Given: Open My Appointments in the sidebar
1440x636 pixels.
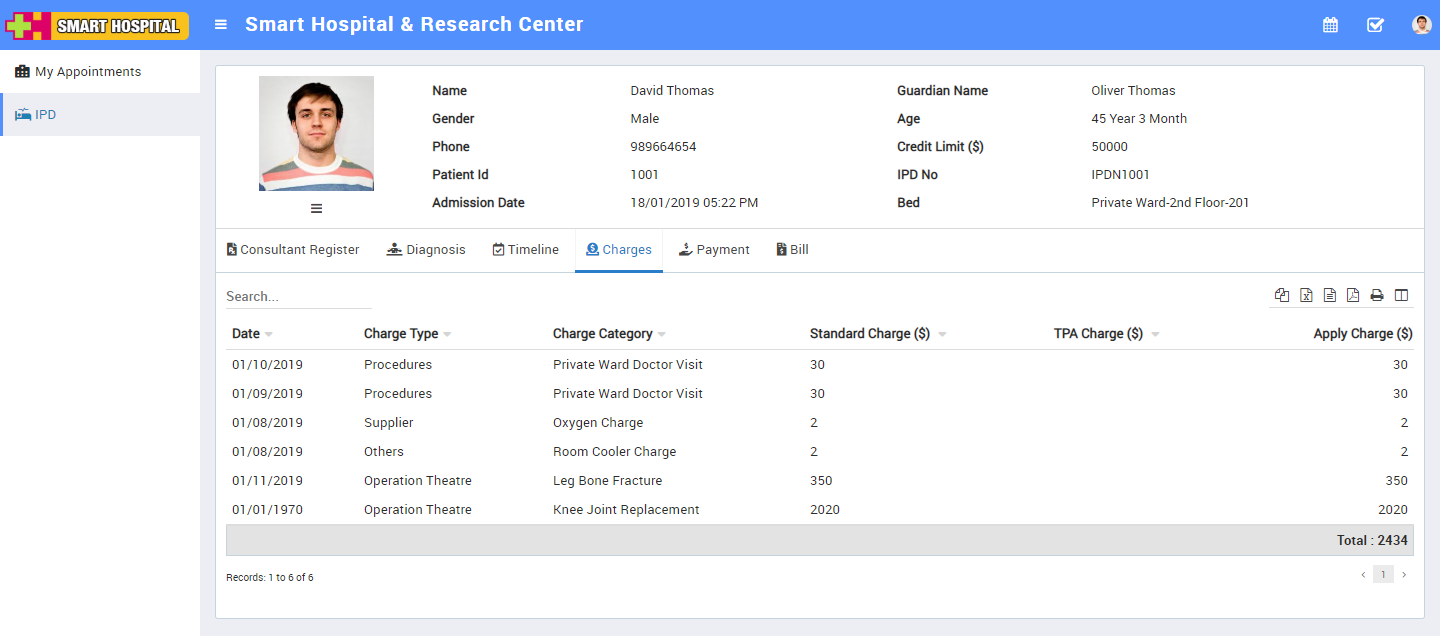Looking at the screenshot, I should coord(88,72).
